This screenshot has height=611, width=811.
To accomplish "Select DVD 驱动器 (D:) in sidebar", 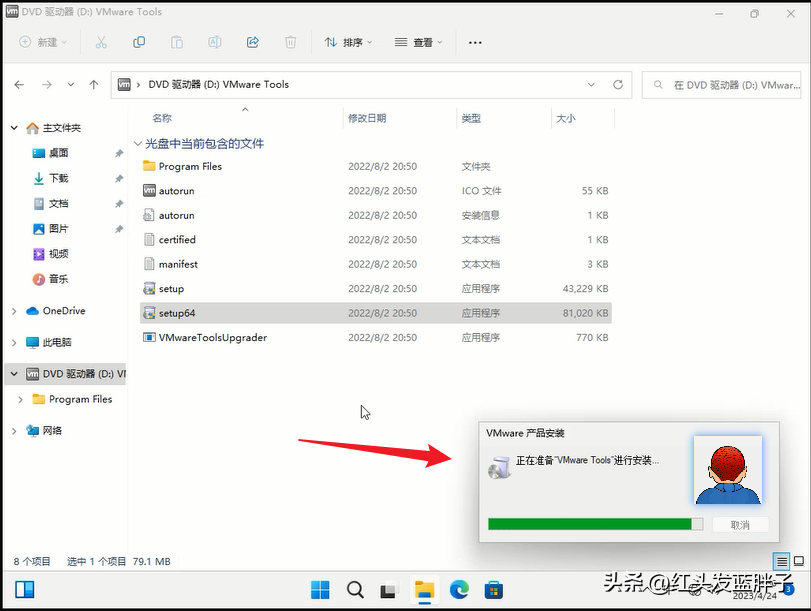I will pos(65,374).
